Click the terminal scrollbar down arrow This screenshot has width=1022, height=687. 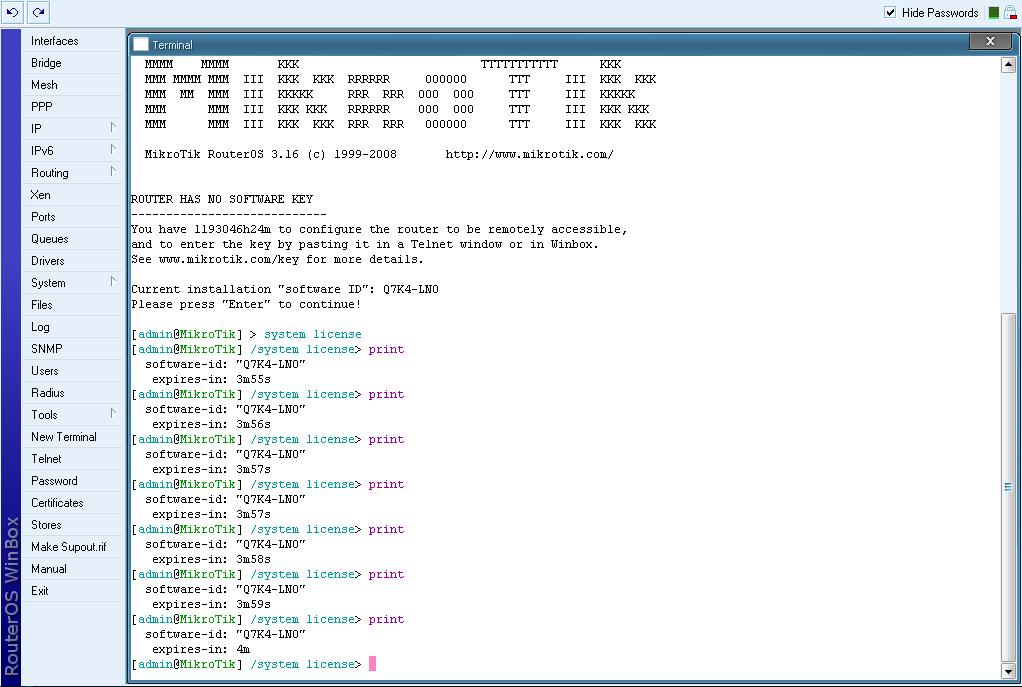click(1008, 671)
